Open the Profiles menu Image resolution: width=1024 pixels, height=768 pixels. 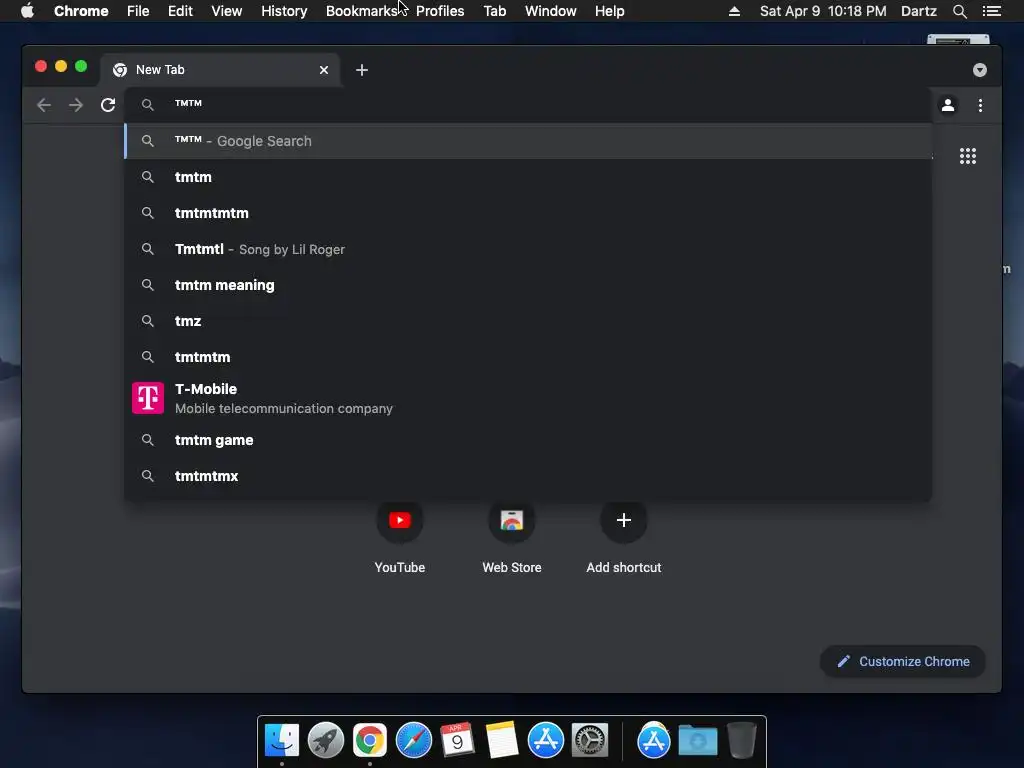click(x=440, y=11)
